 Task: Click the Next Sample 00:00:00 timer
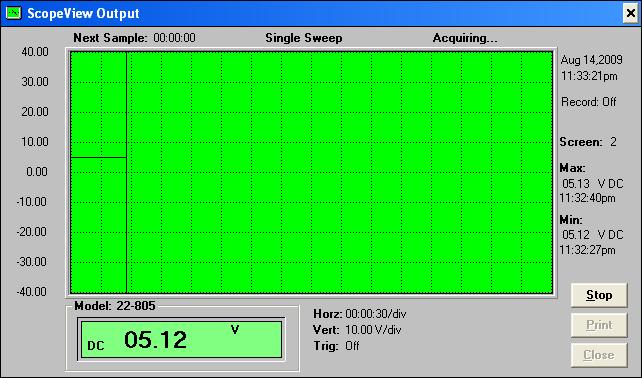point(134,38)
